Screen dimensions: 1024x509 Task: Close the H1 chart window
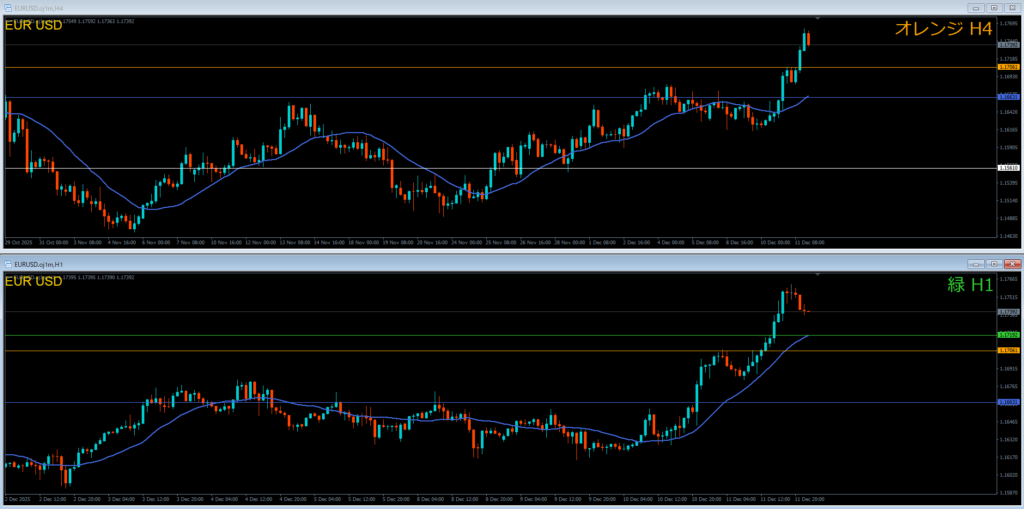1011,263
